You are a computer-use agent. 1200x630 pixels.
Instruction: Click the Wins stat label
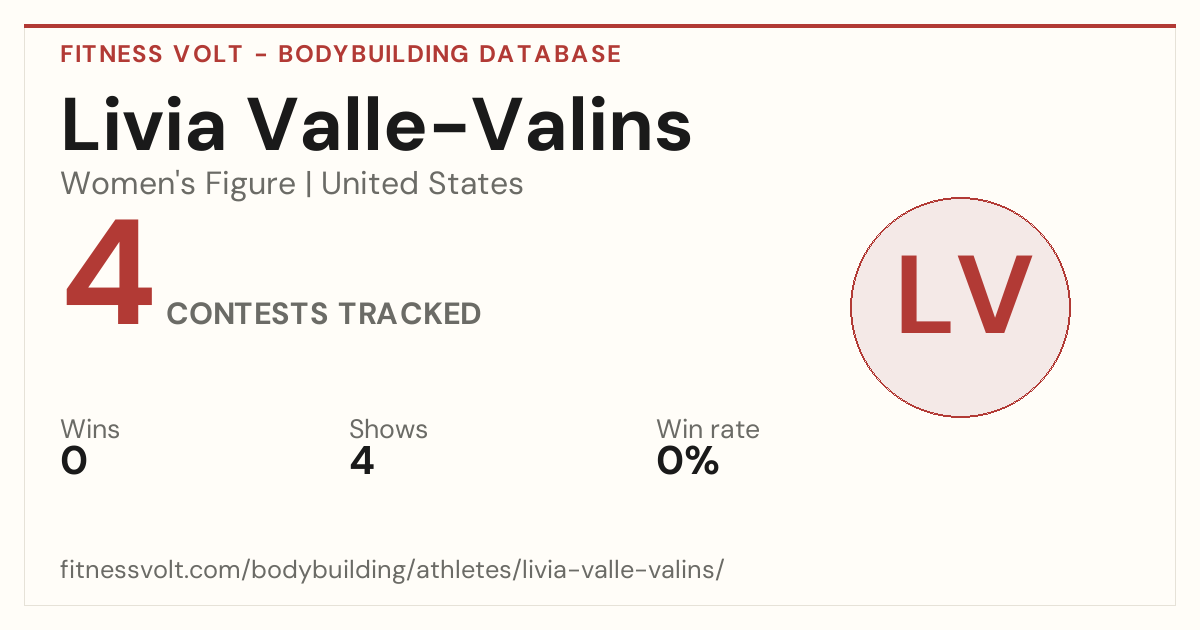click(x=90, y=429)
